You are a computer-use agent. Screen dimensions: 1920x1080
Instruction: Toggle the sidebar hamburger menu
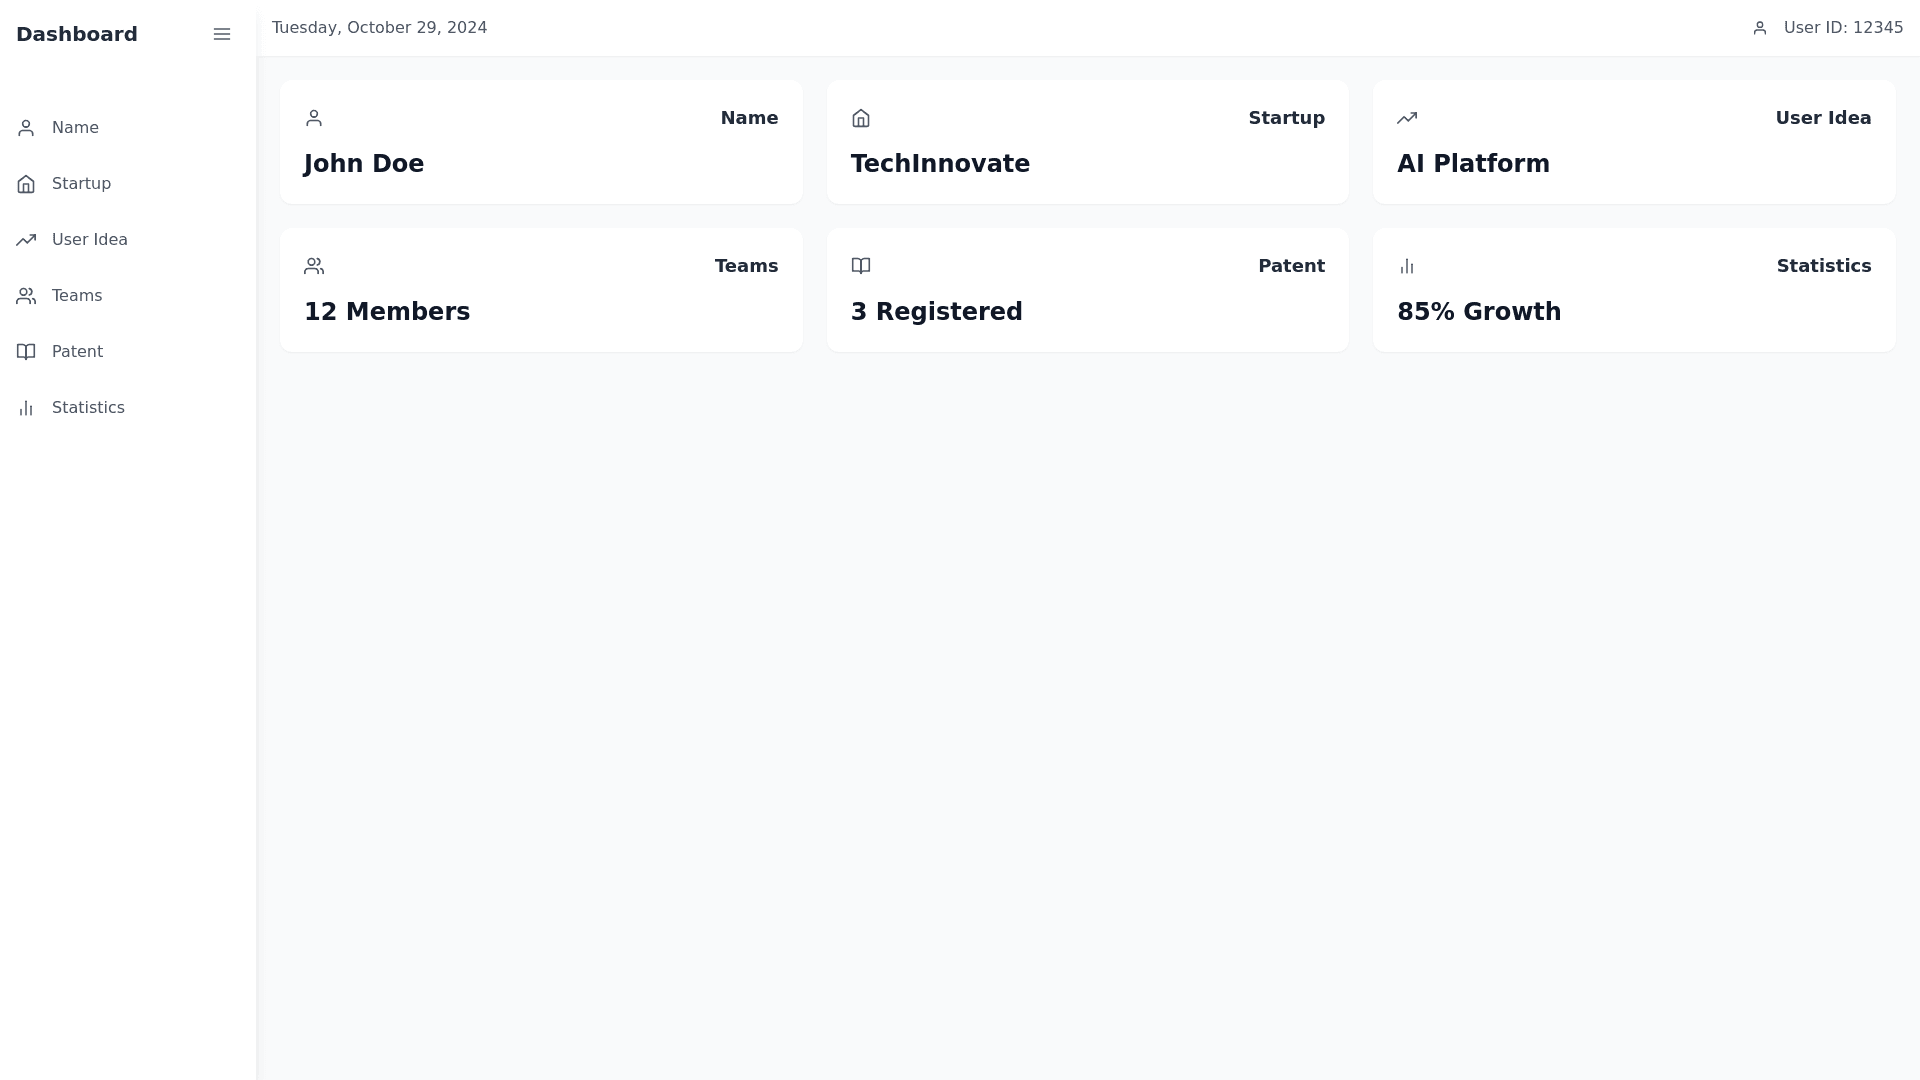(x=222, y=34)
